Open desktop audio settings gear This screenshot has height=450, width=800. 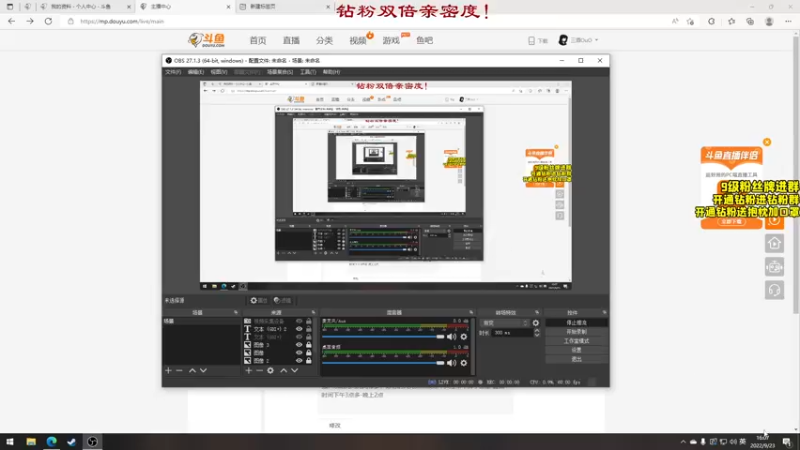pyautogui.click(x=464, y=363)
